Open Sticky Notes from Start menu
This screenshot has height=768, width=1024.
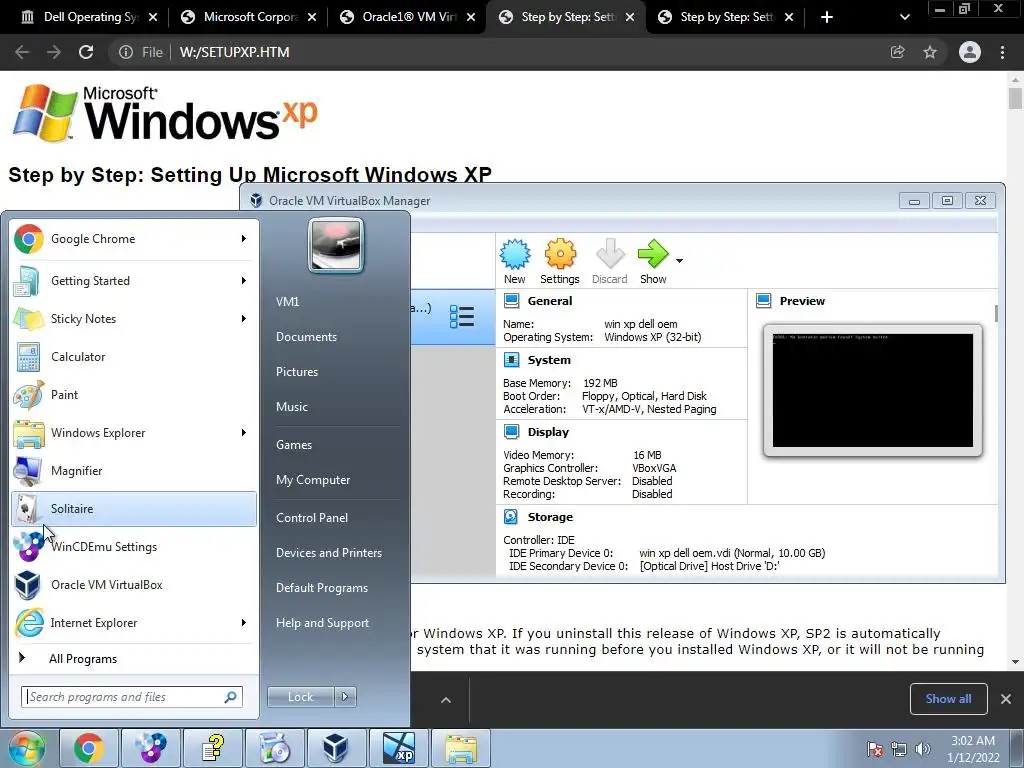[x=133, y=319]
